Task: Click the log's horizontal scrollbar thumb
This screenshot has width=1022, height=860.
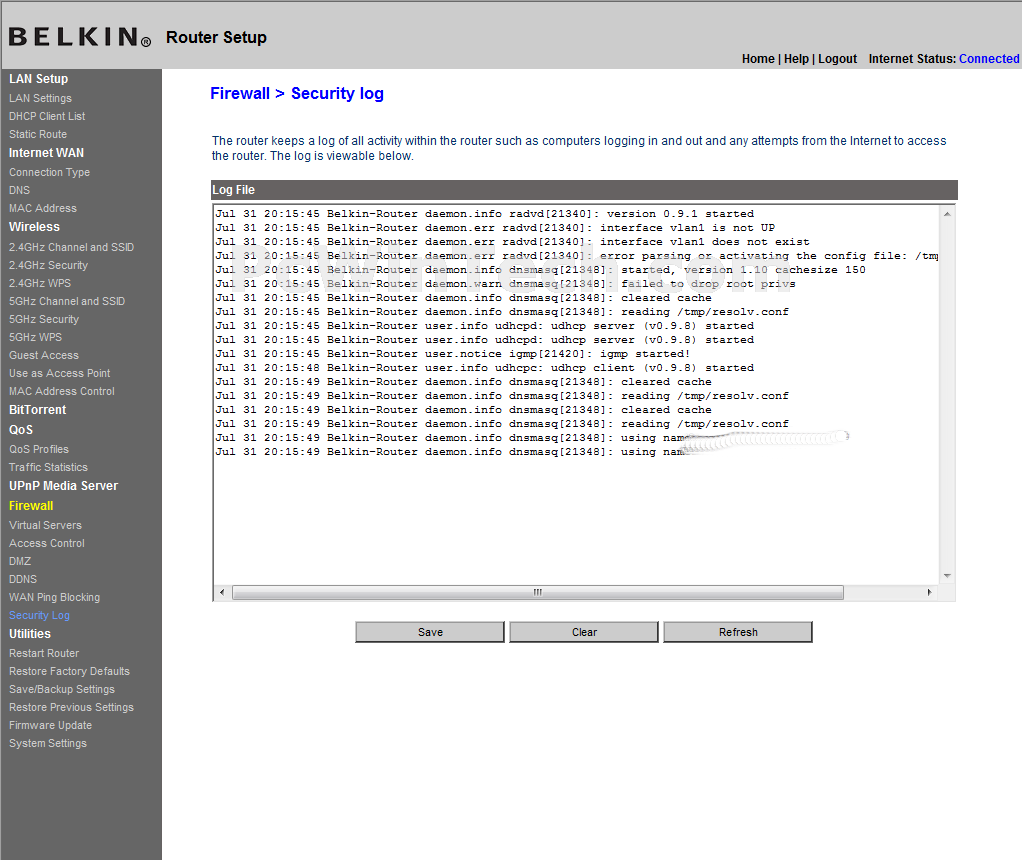Action: click(x=538, y=592)
